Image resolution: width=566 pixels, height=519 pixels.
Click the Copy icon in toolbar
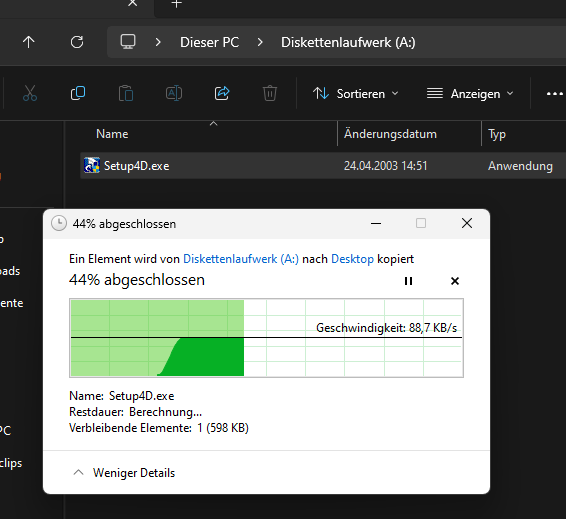point(78,93)
